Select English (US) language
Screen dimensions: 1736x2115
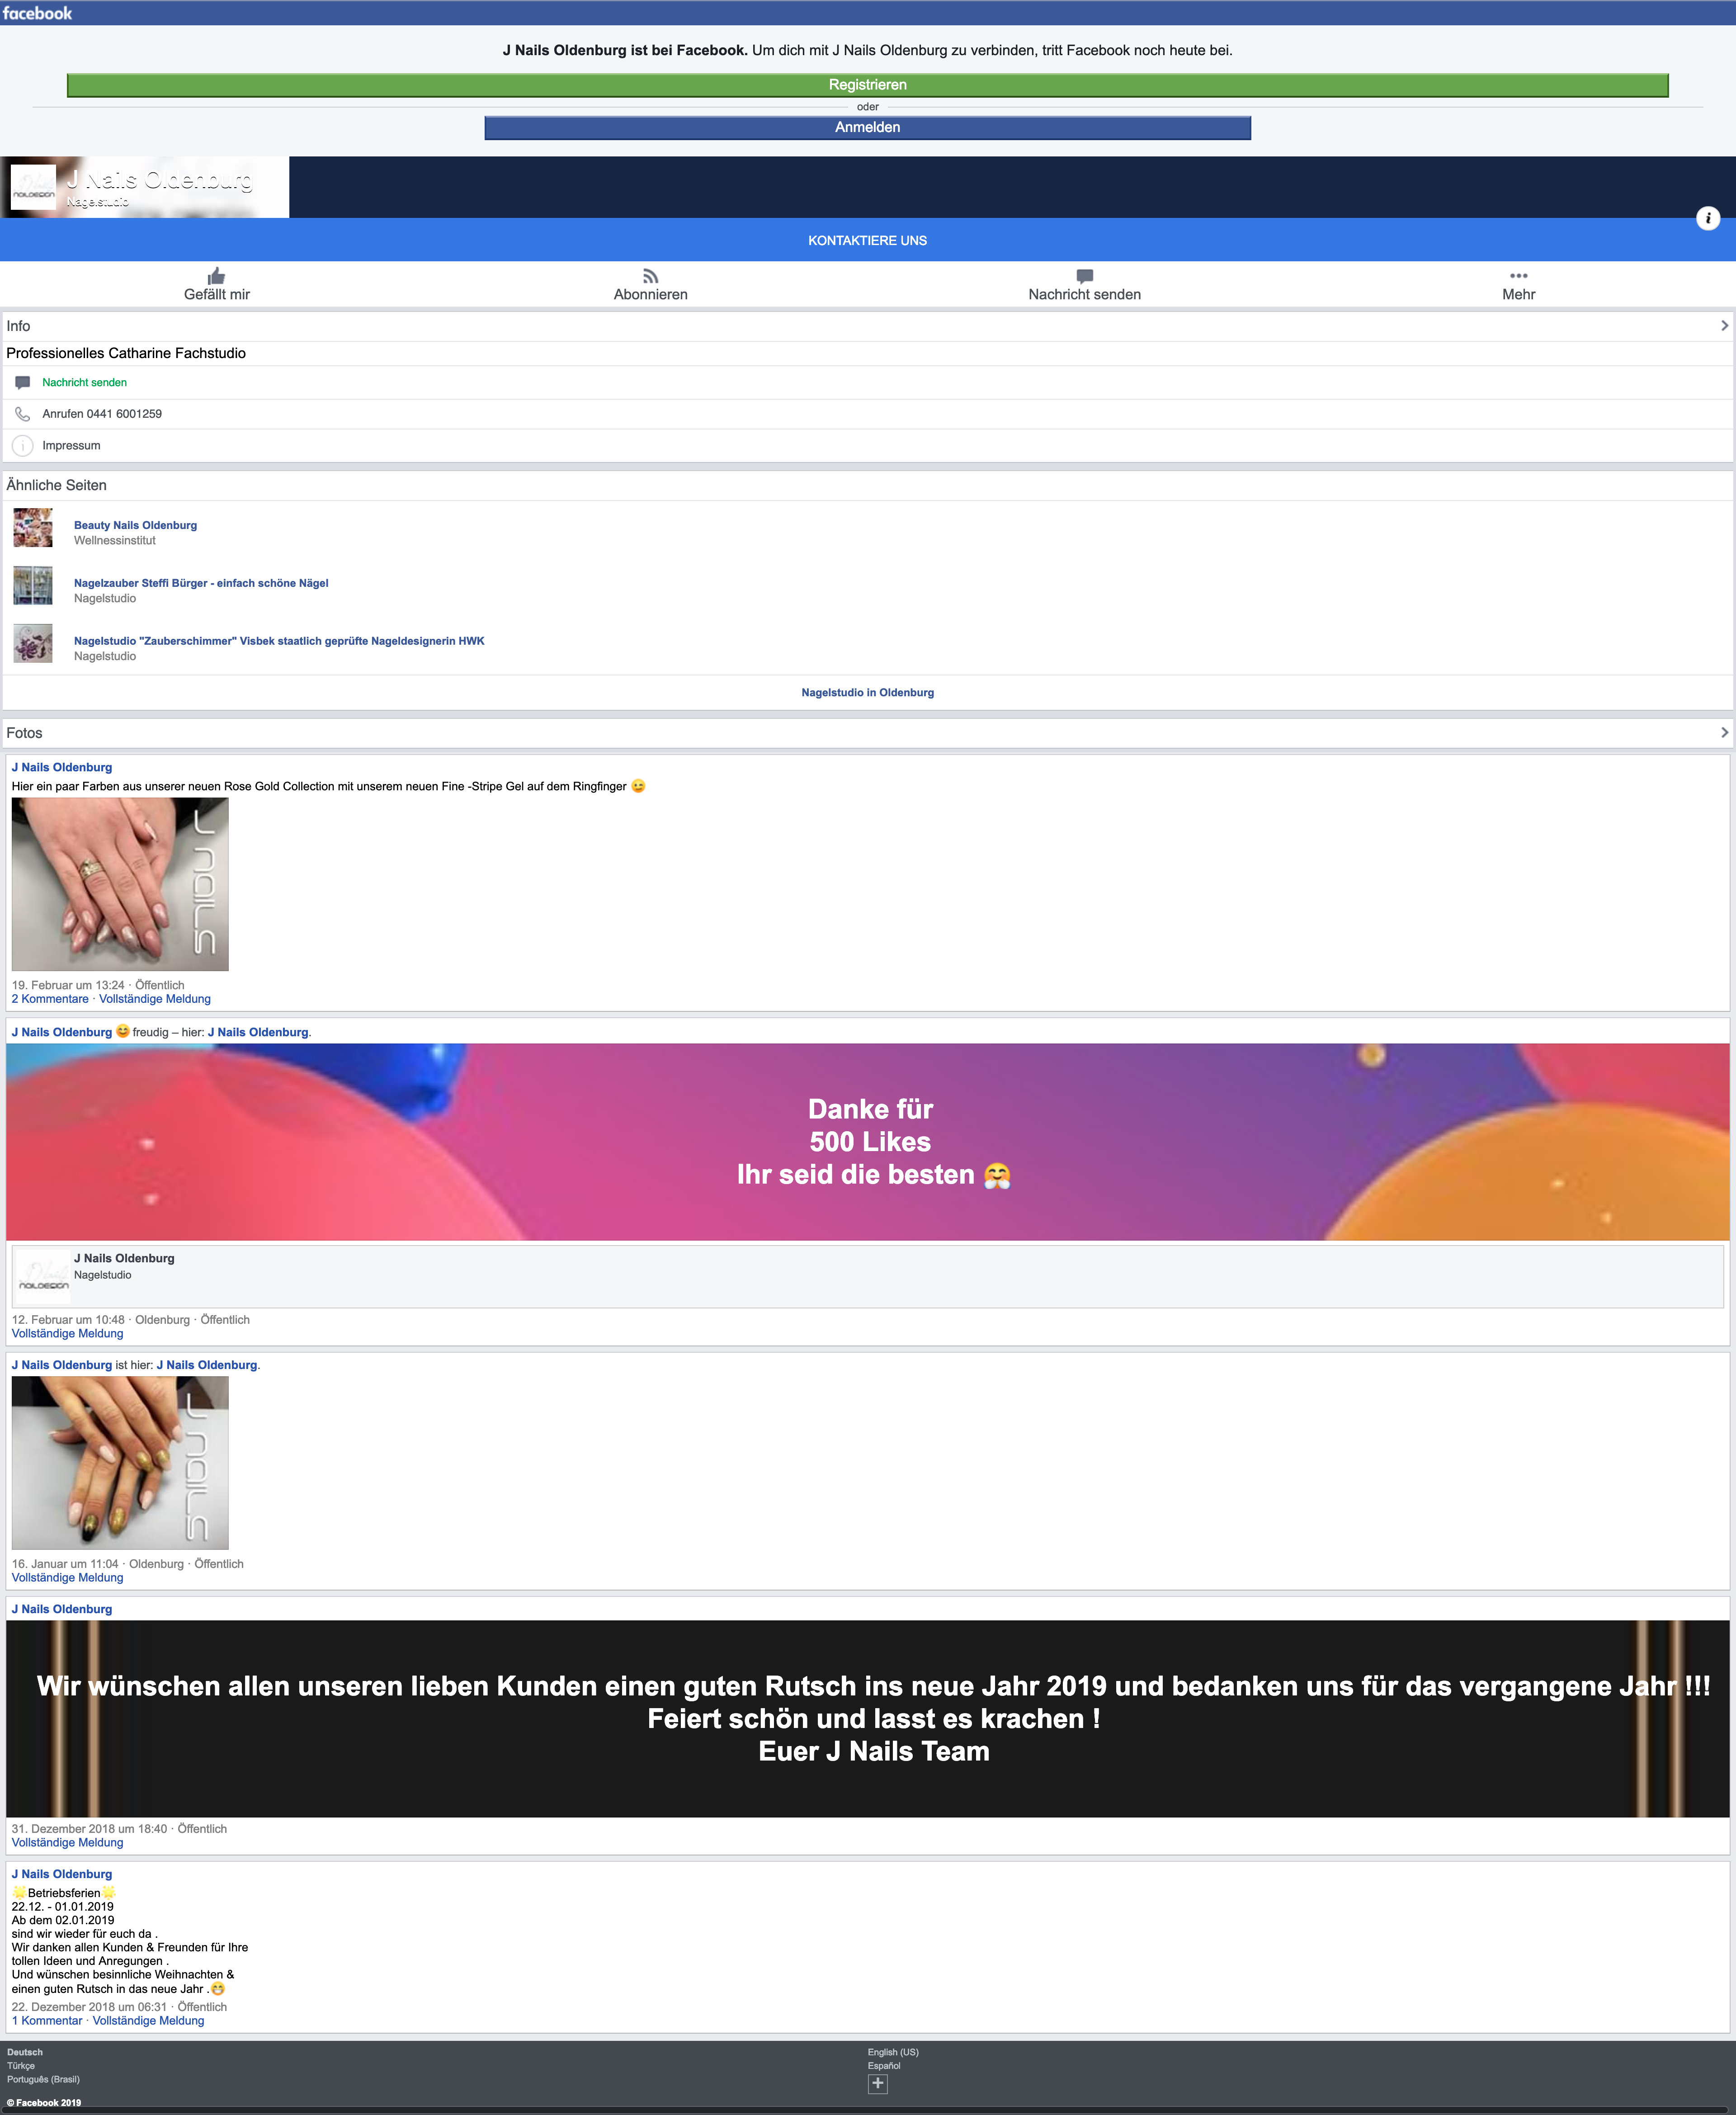[893, 2052]
